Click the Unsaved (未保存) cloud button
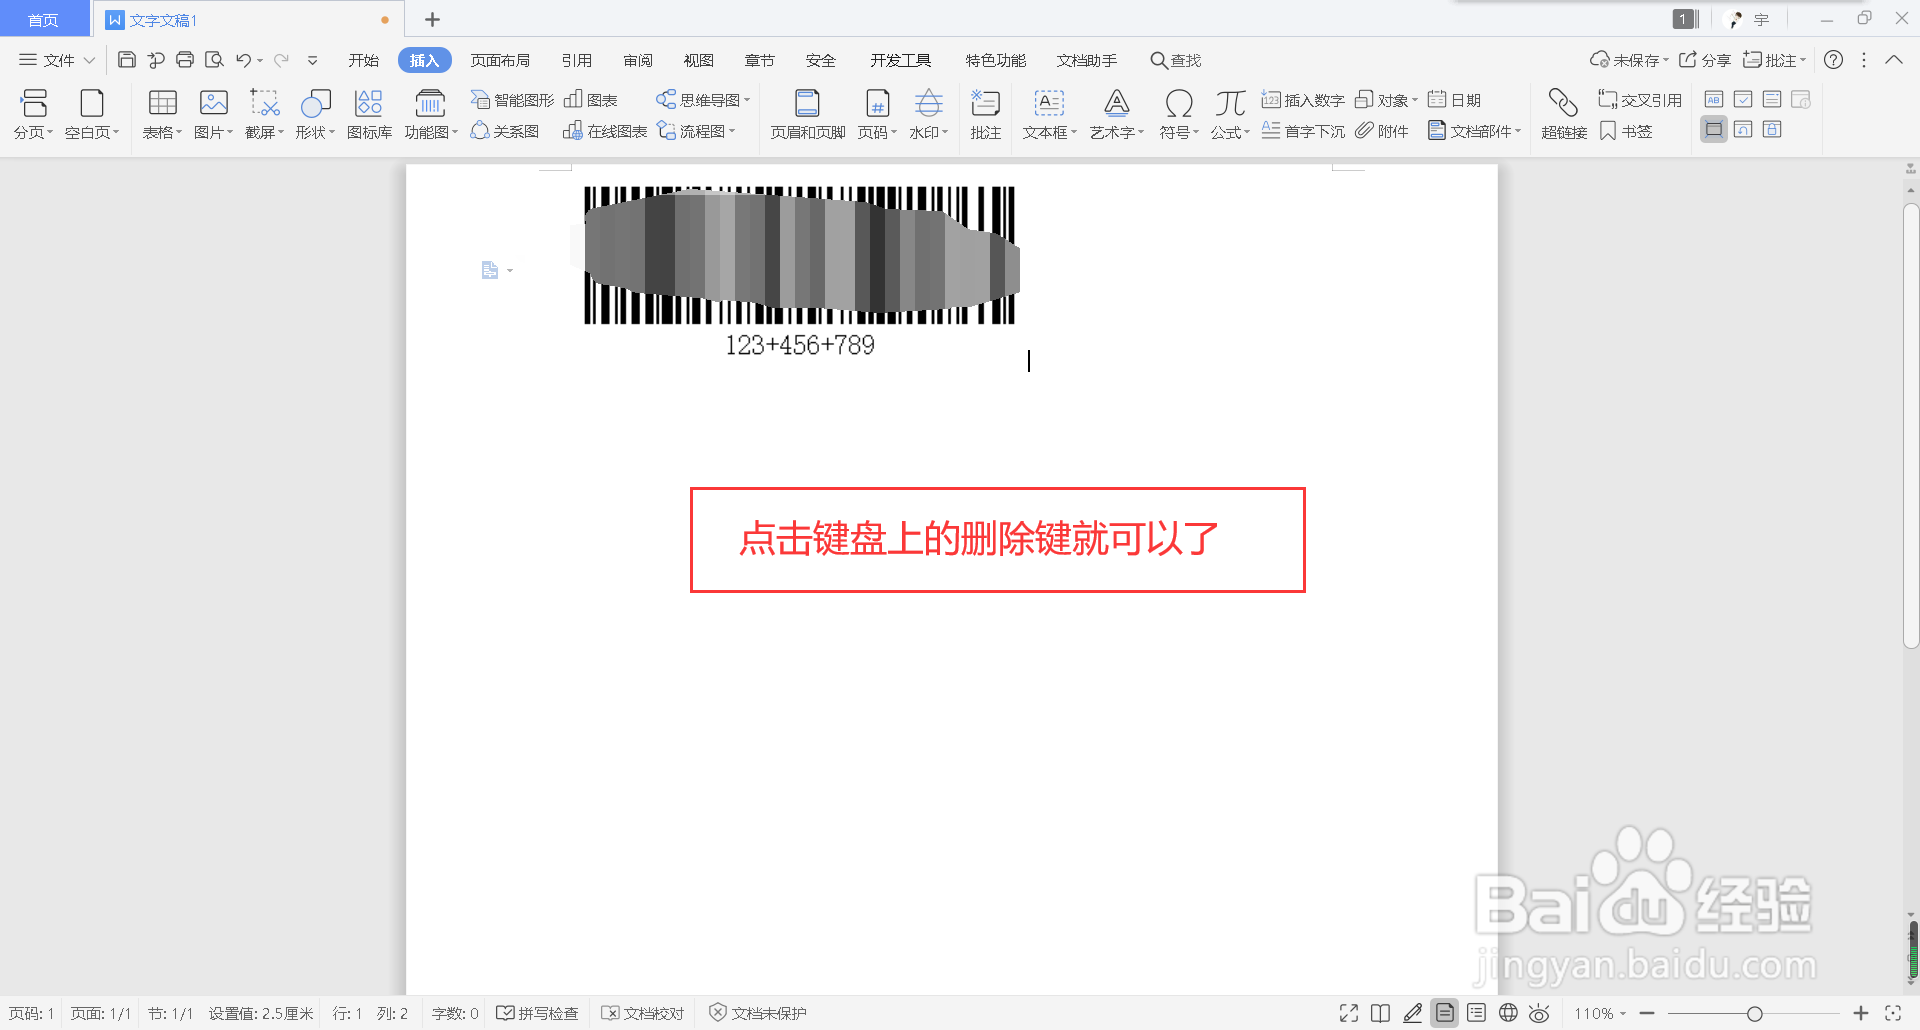 (1629, 60)
